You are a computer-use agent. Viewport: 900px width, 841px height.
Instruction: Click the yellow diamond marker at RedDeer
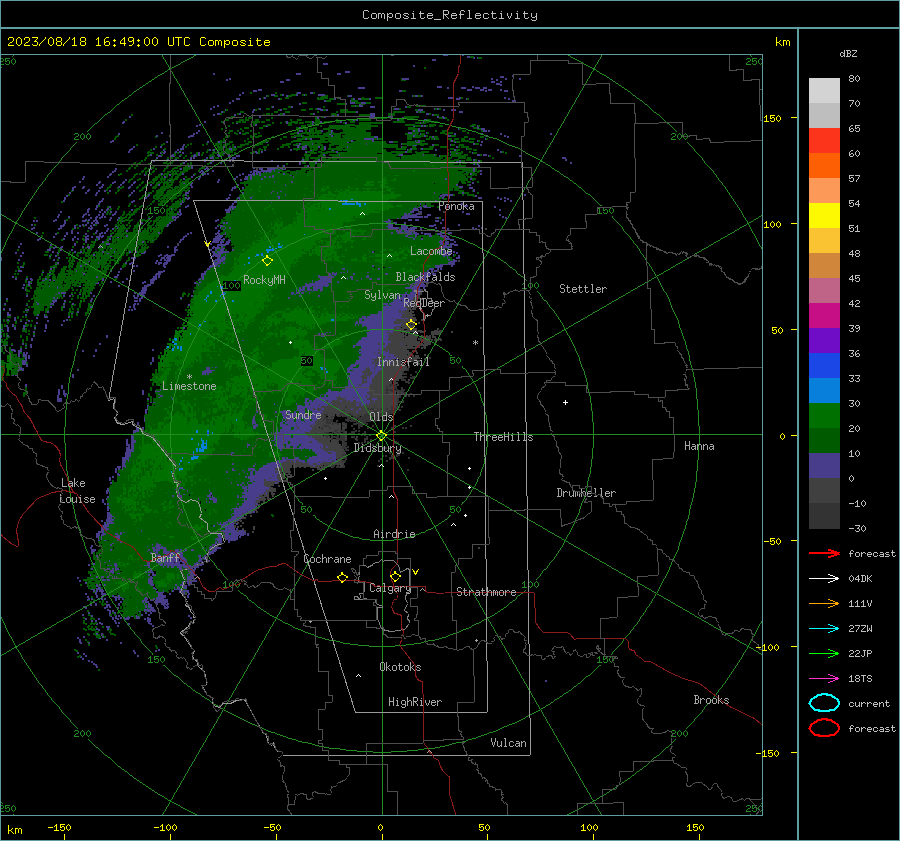(x=411, y=325)
